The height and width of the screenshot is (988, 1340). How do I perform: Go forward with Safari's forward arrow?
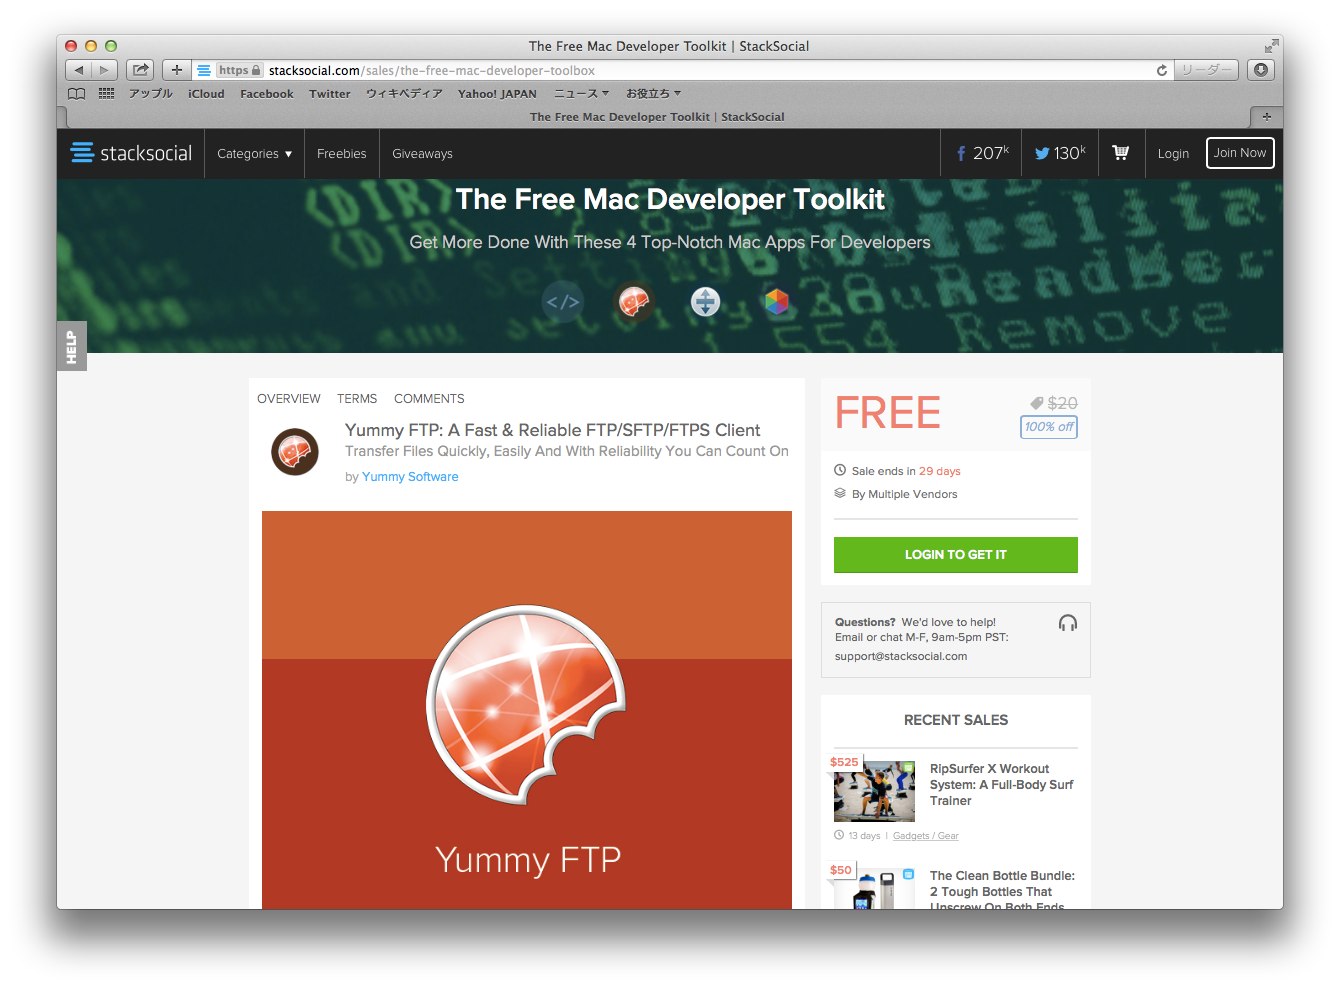(x=105, y=70)
